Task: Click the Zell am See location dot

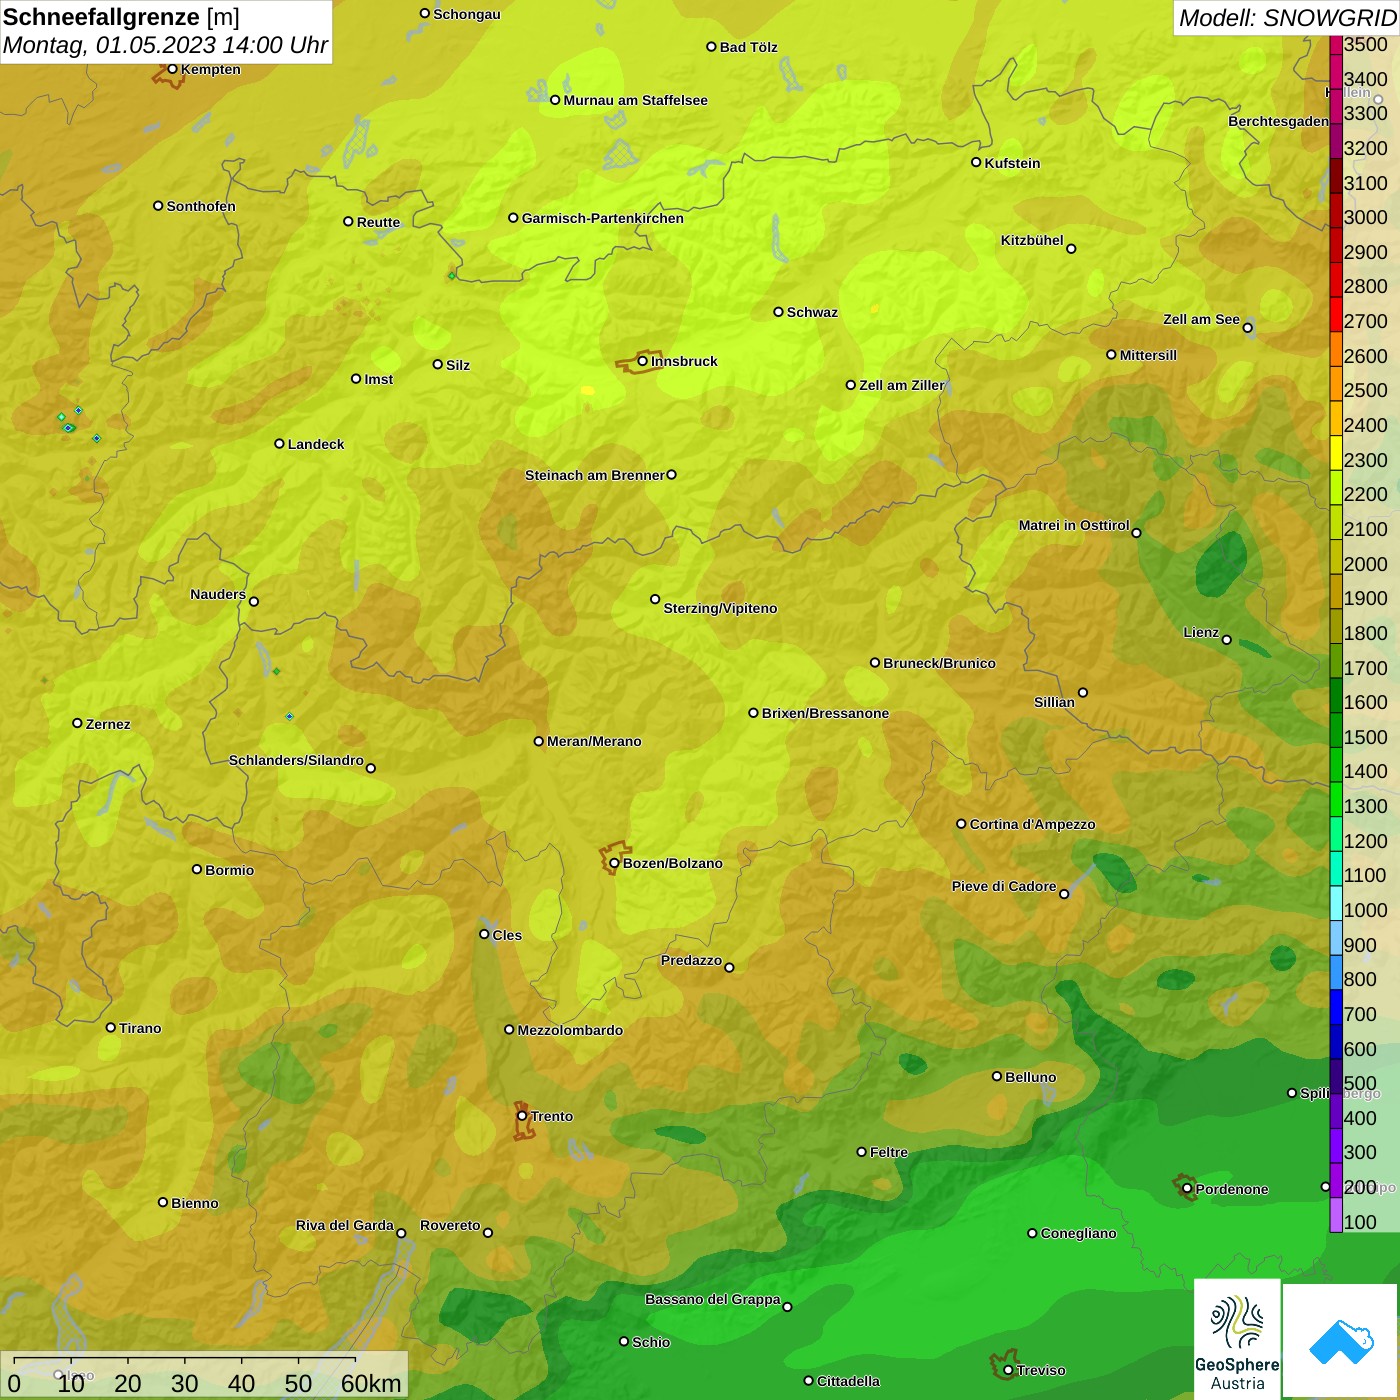Action: click(1247, 327)
